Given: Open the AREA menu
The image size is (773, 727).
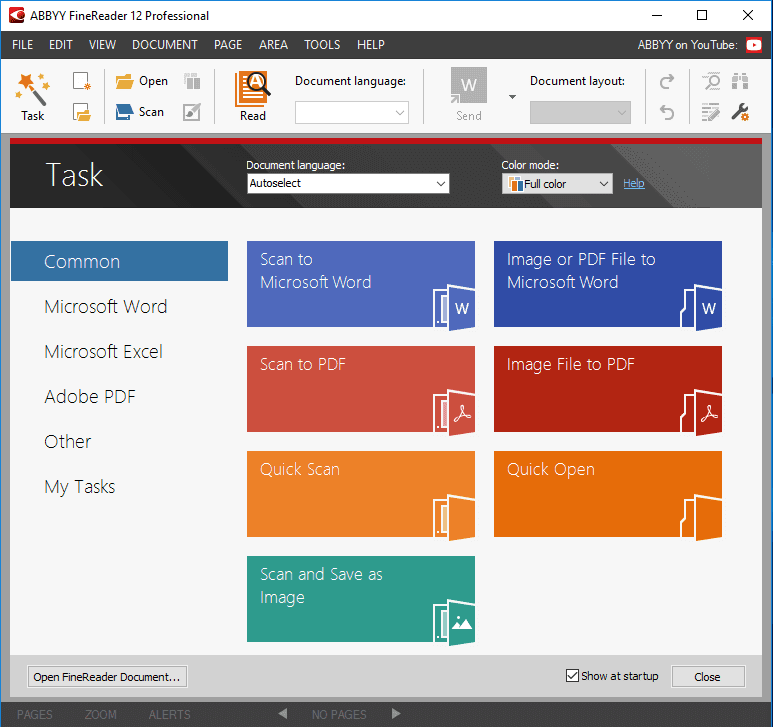Looking at the screenshot, I should [x=273, y=45].
